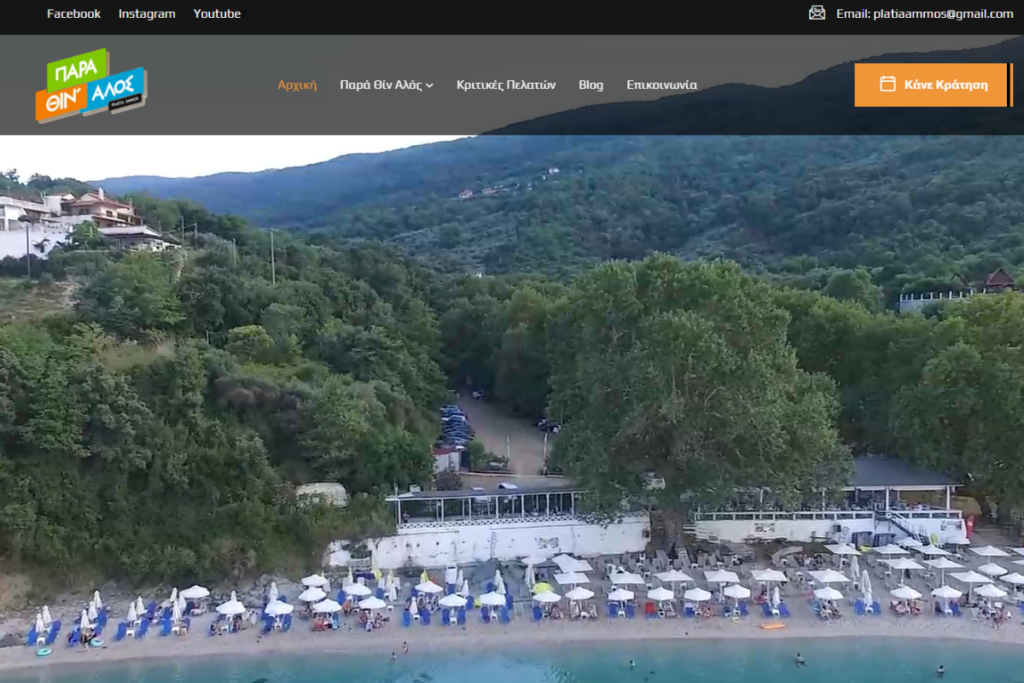Expand the chevron beside Παρά Θίν Αλός

(x=430, y=86)
